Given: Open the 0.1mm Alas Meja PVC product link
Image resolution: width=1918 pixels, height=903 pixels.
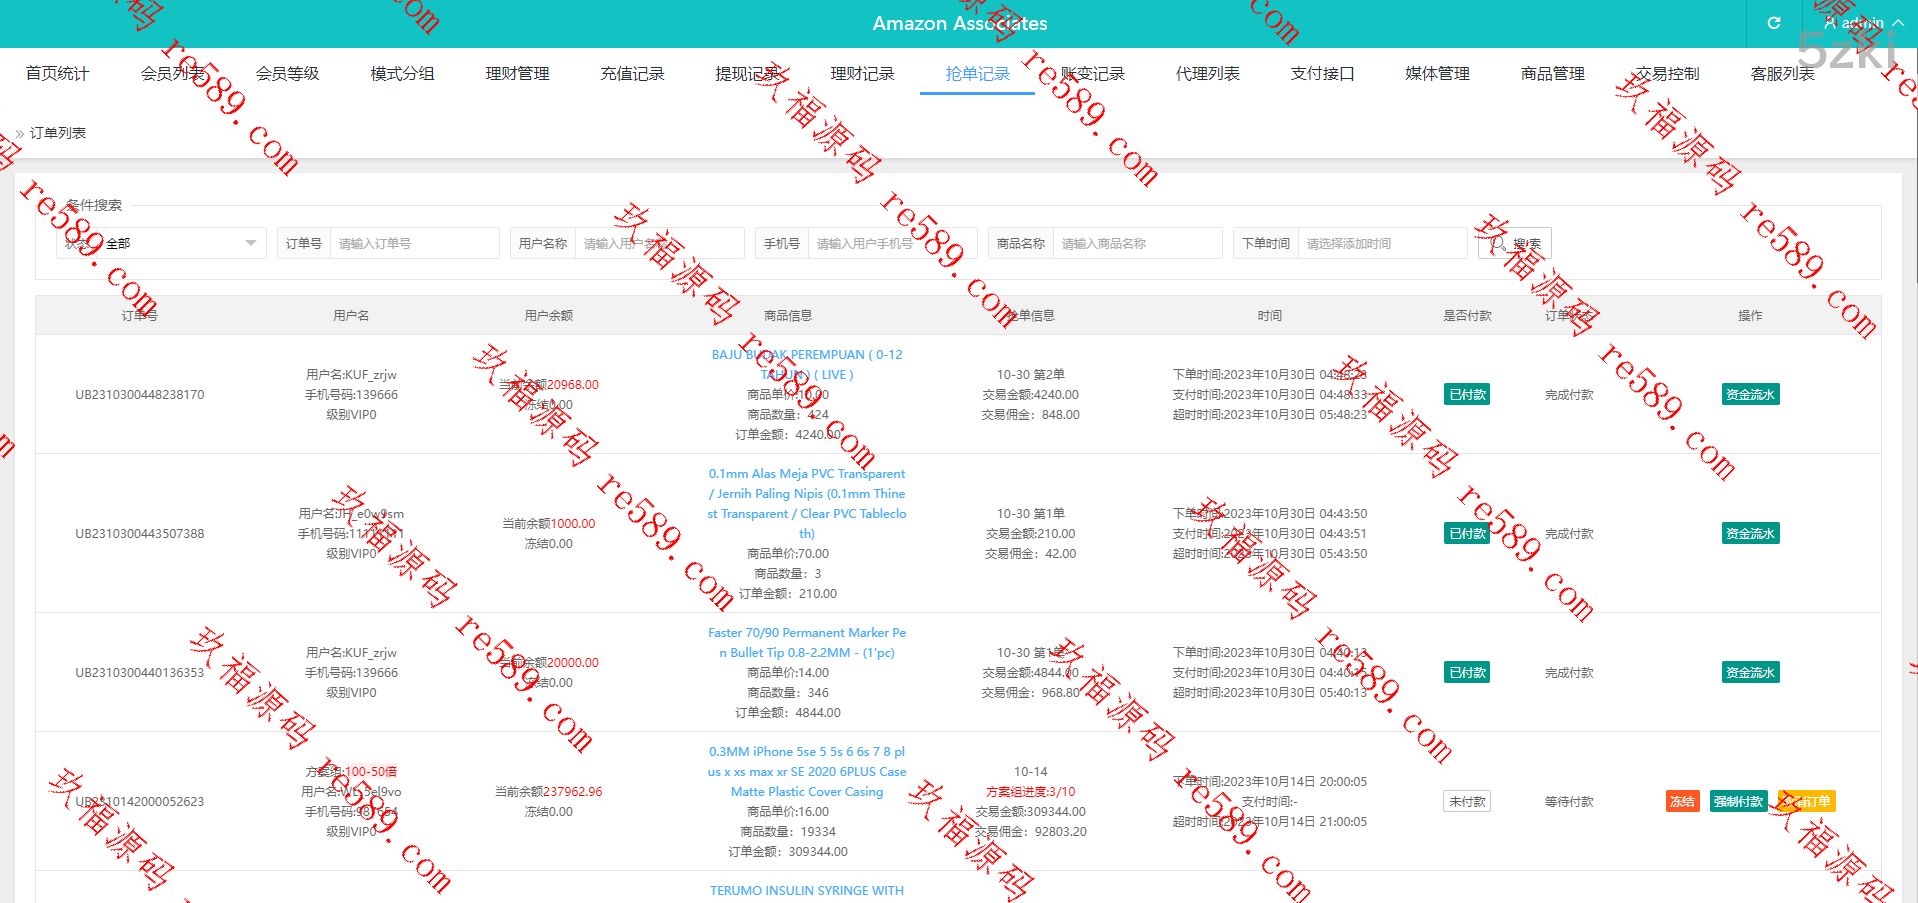Looking at the screenshot, I should [x=807, y=503].
